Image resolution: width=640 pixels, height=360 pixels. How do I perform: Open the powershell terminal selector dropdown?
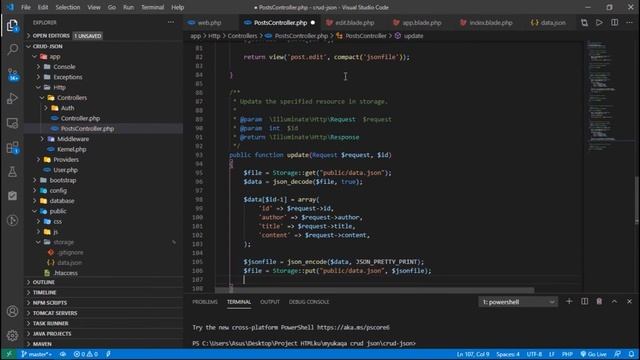tap(518, 302)
